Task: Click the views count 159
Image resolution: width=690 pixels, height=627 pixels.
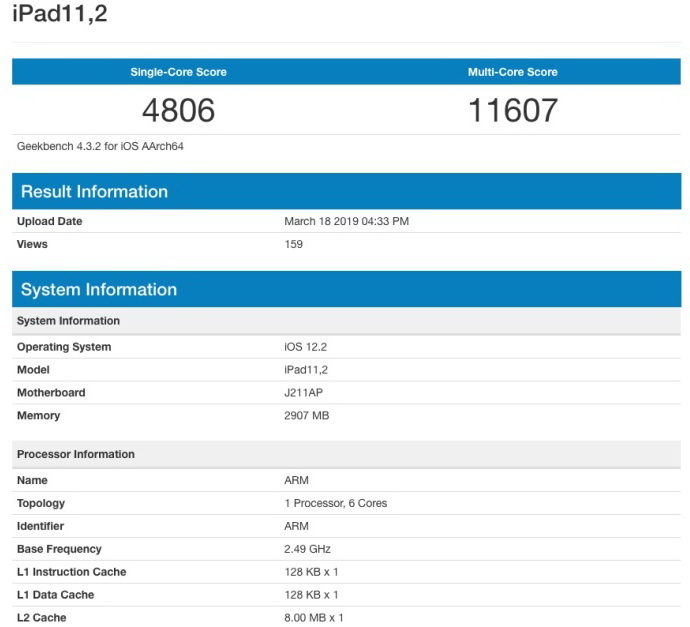Action: 294,244
